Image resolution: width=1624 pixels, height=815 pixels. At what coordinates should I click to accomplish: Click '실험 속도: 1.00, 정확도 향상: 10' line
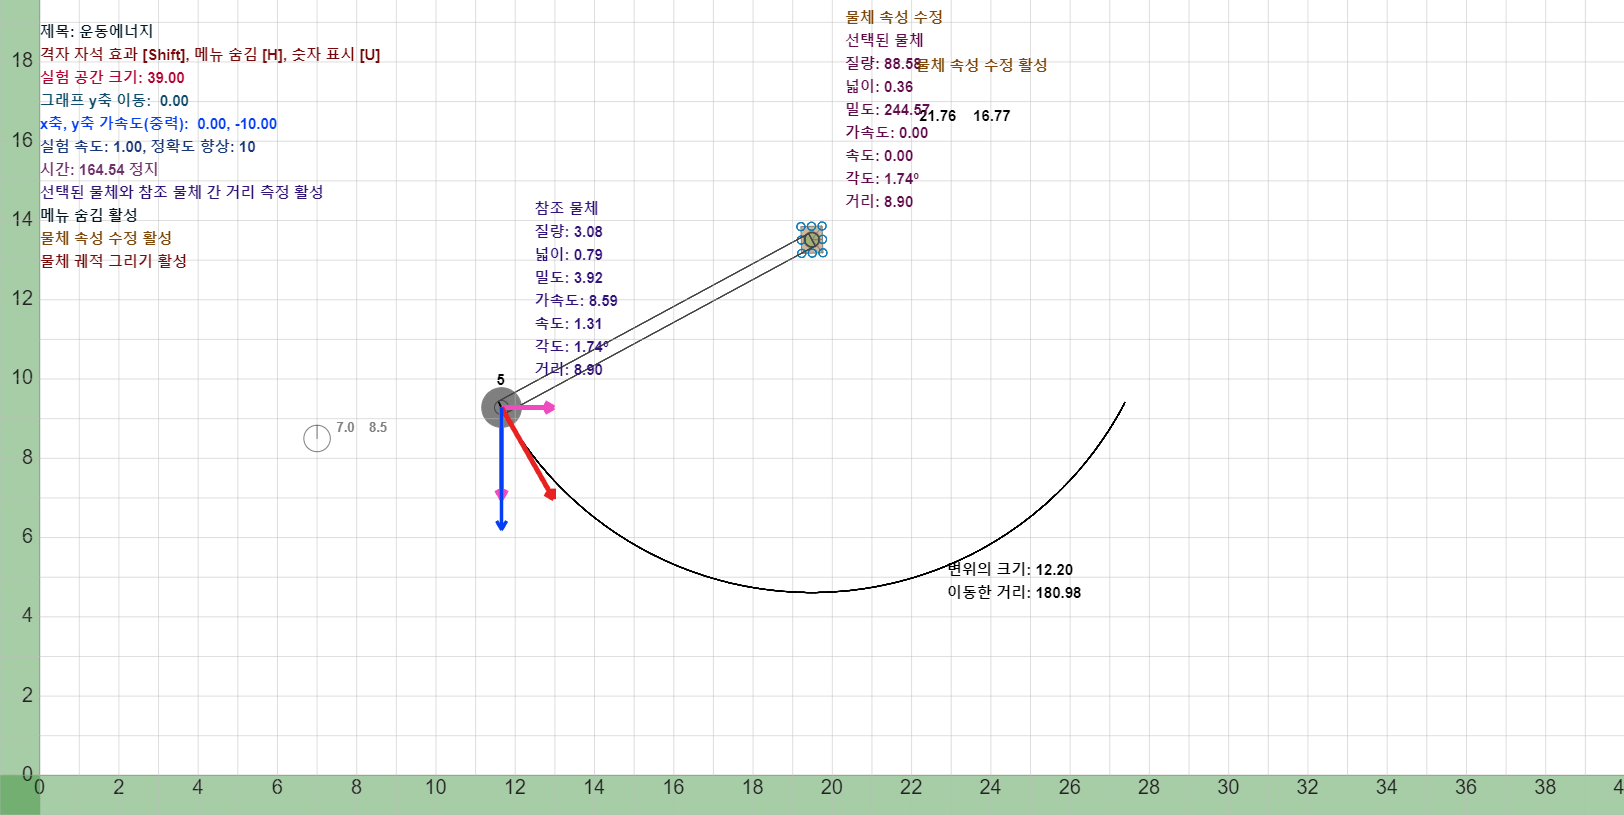pos(148,146)
